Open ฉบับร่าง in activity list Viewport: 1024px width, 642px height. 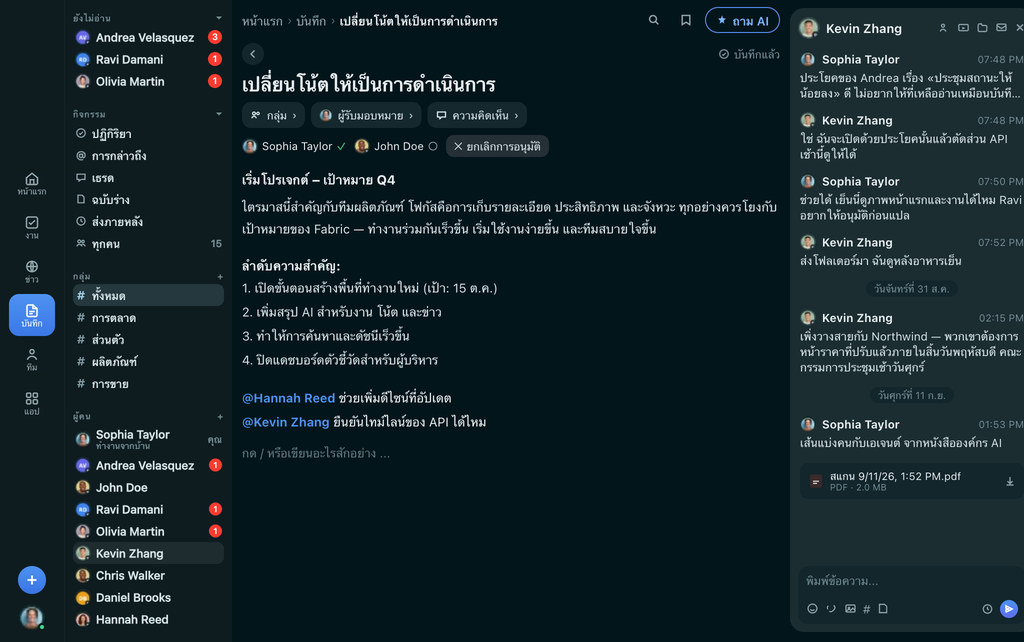[148, 200]
